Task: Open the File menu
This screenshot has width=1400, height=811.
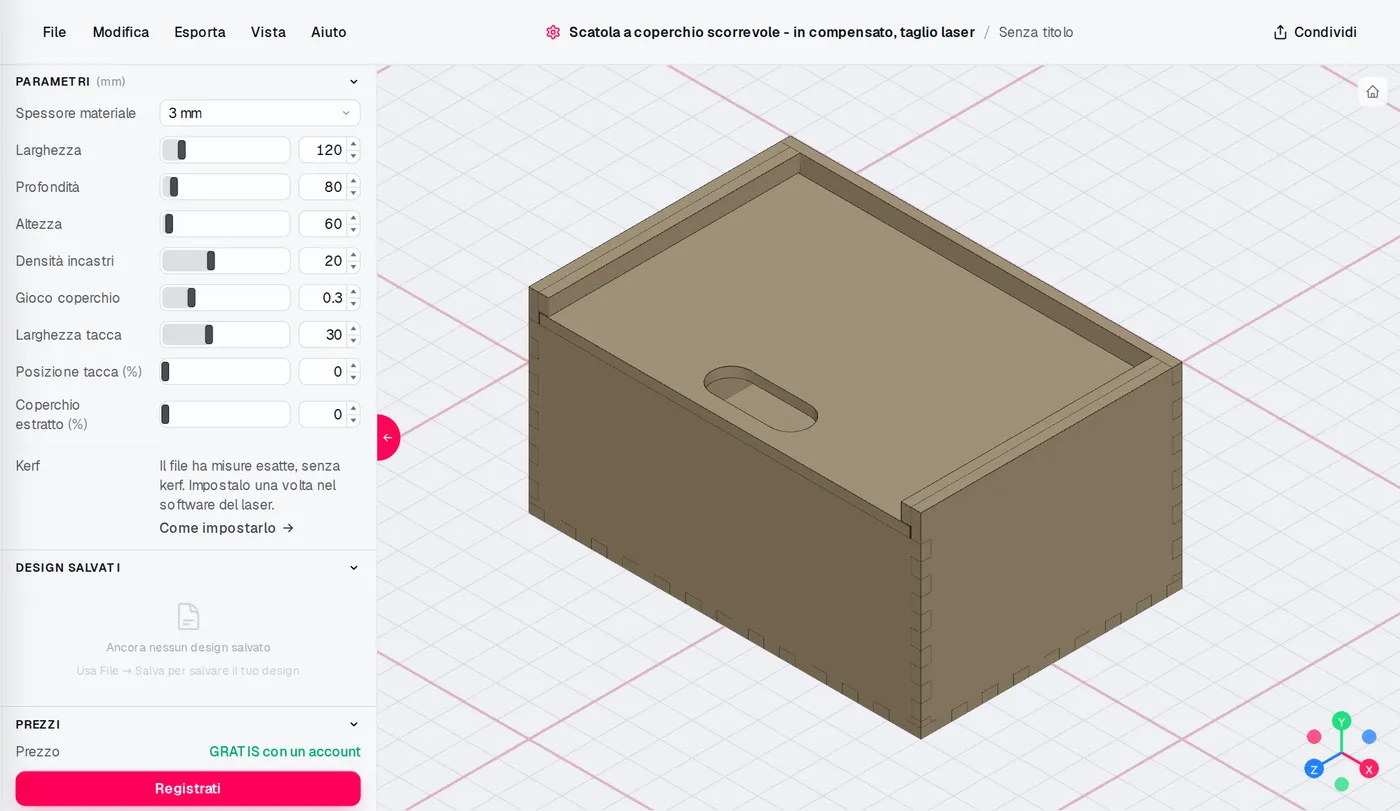Action: (55, 32)
